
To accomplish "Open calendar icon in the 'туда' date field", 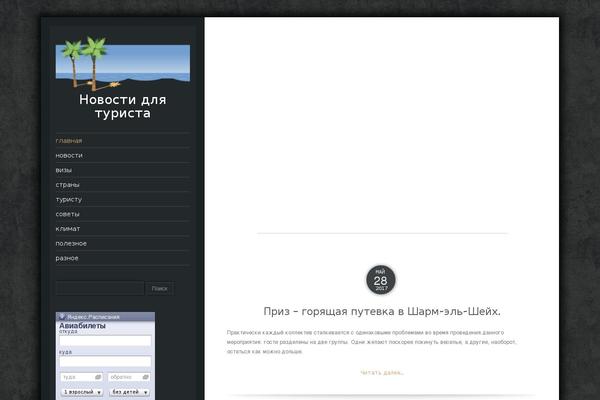I will tap(98, 377).
